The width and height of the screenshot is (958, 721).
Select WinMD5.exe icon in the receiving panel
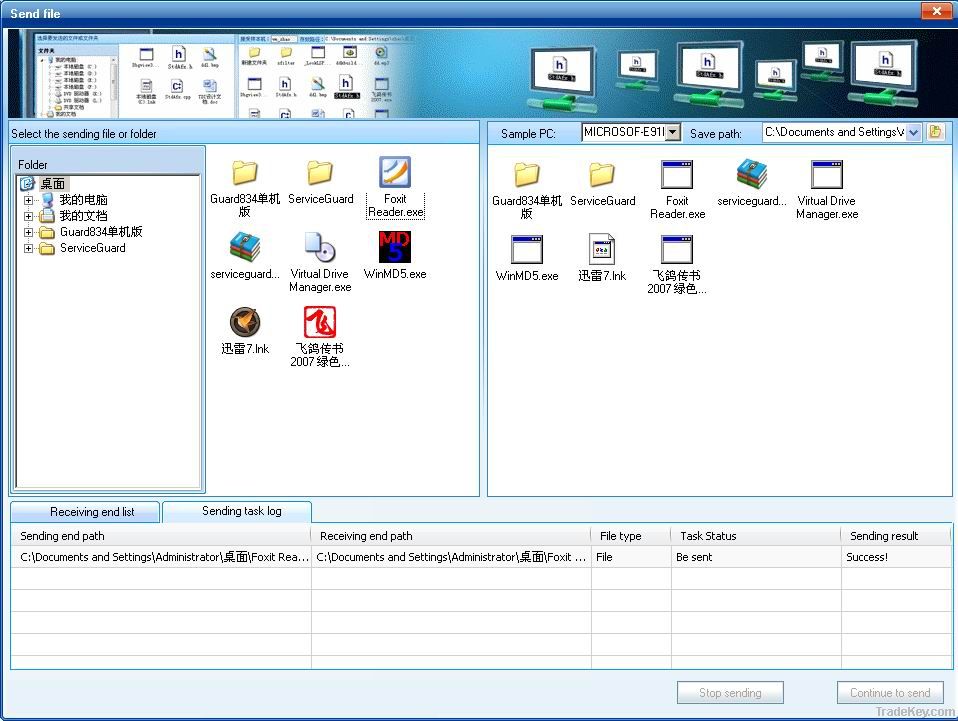point(526,248)
